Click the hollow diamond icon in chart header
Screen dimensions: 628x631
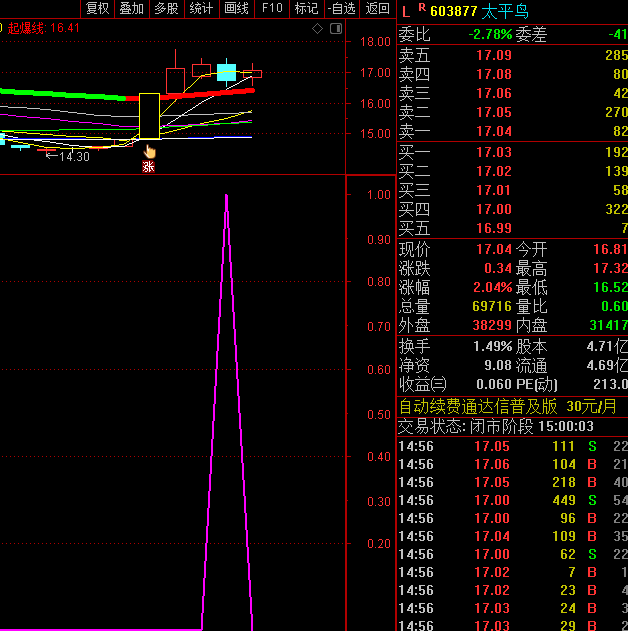[317, 28]
